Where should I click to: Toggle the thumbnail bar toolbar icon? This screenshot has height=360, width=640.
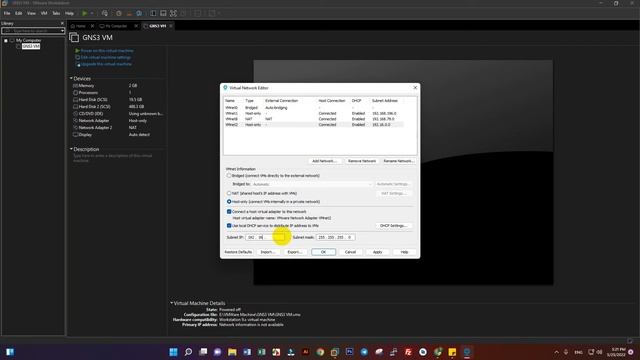click(163, 13)
